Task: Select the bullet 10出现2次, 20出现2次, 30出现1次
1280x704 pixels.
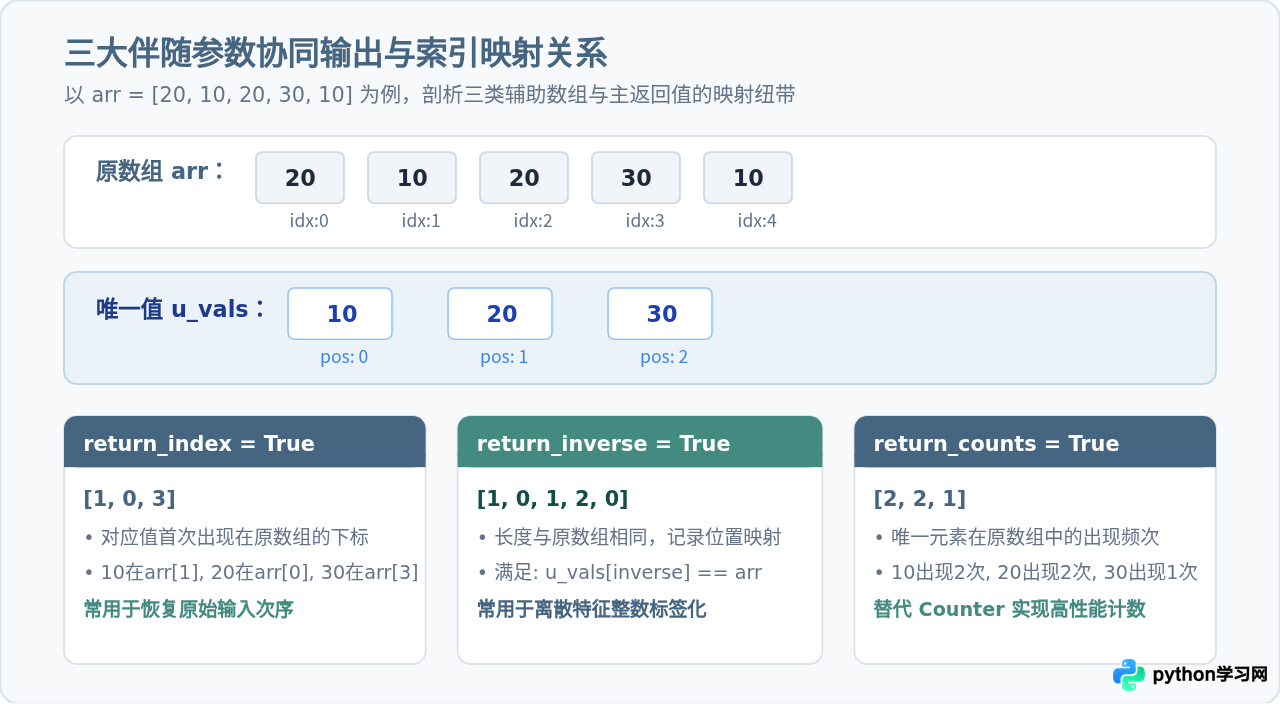Action: 1036,573
